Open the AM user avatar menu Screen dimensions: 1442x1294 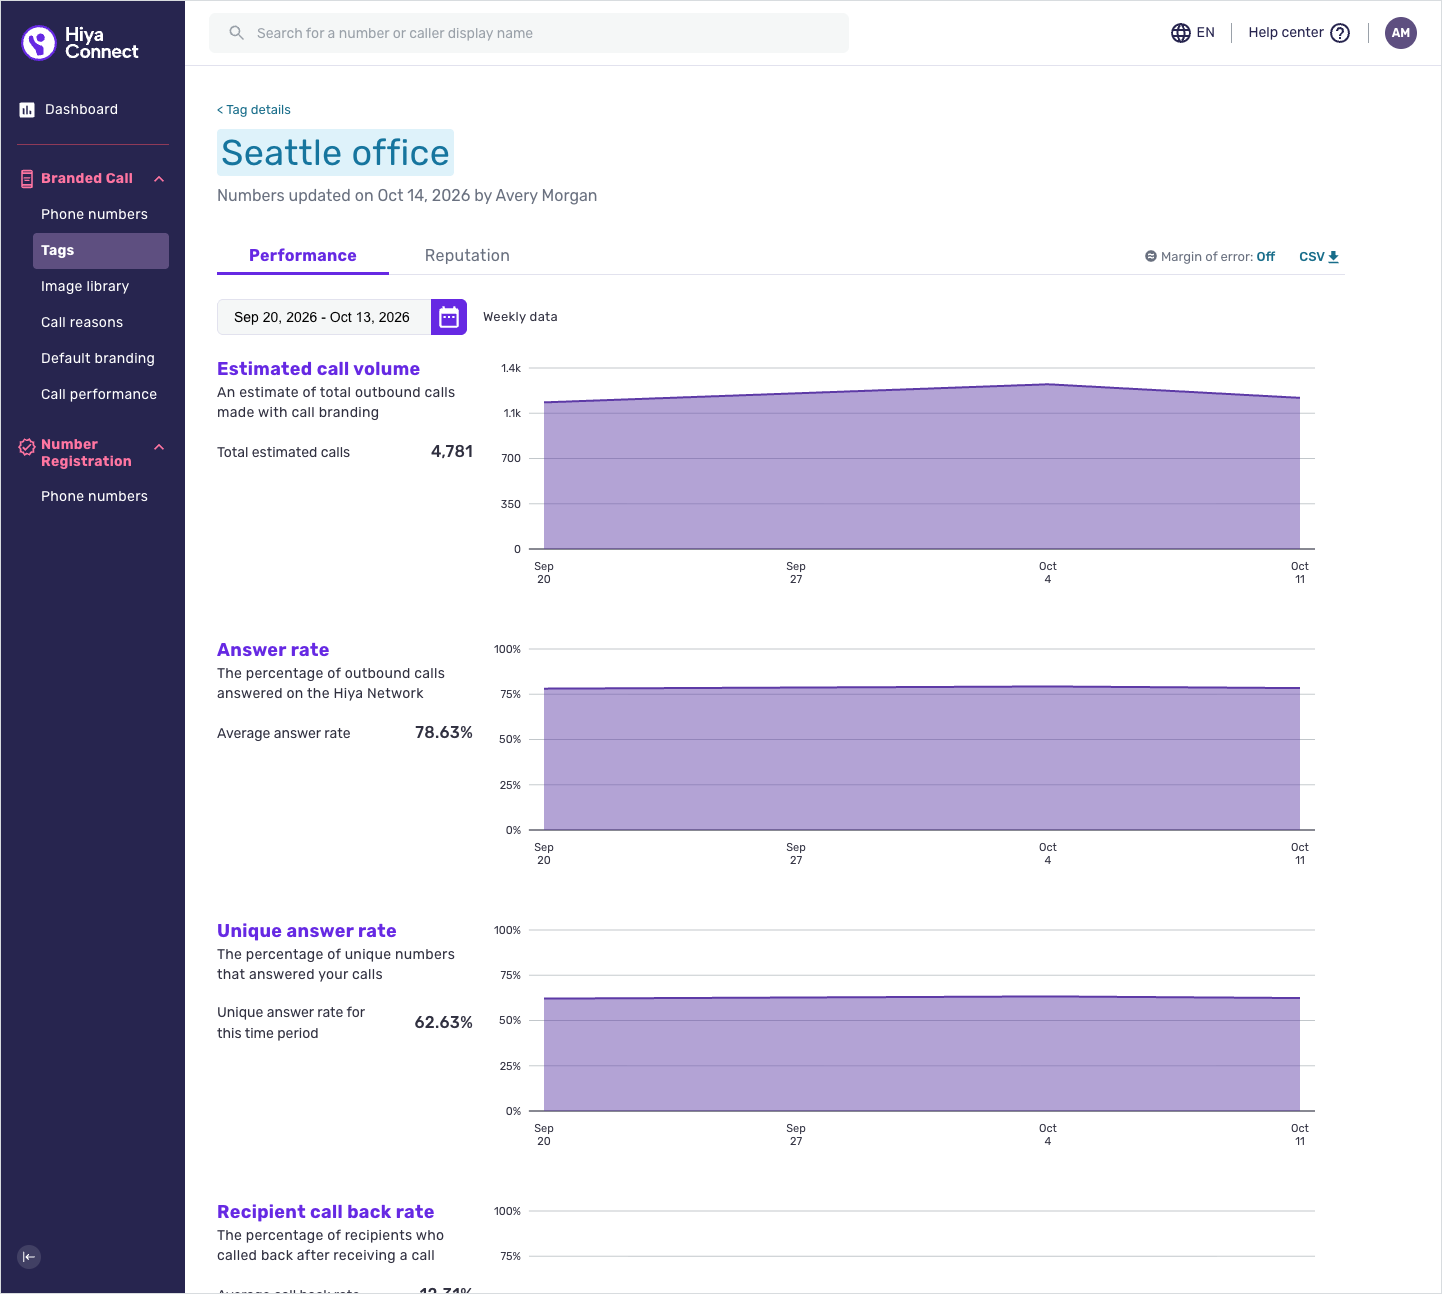click(1401, 33)
